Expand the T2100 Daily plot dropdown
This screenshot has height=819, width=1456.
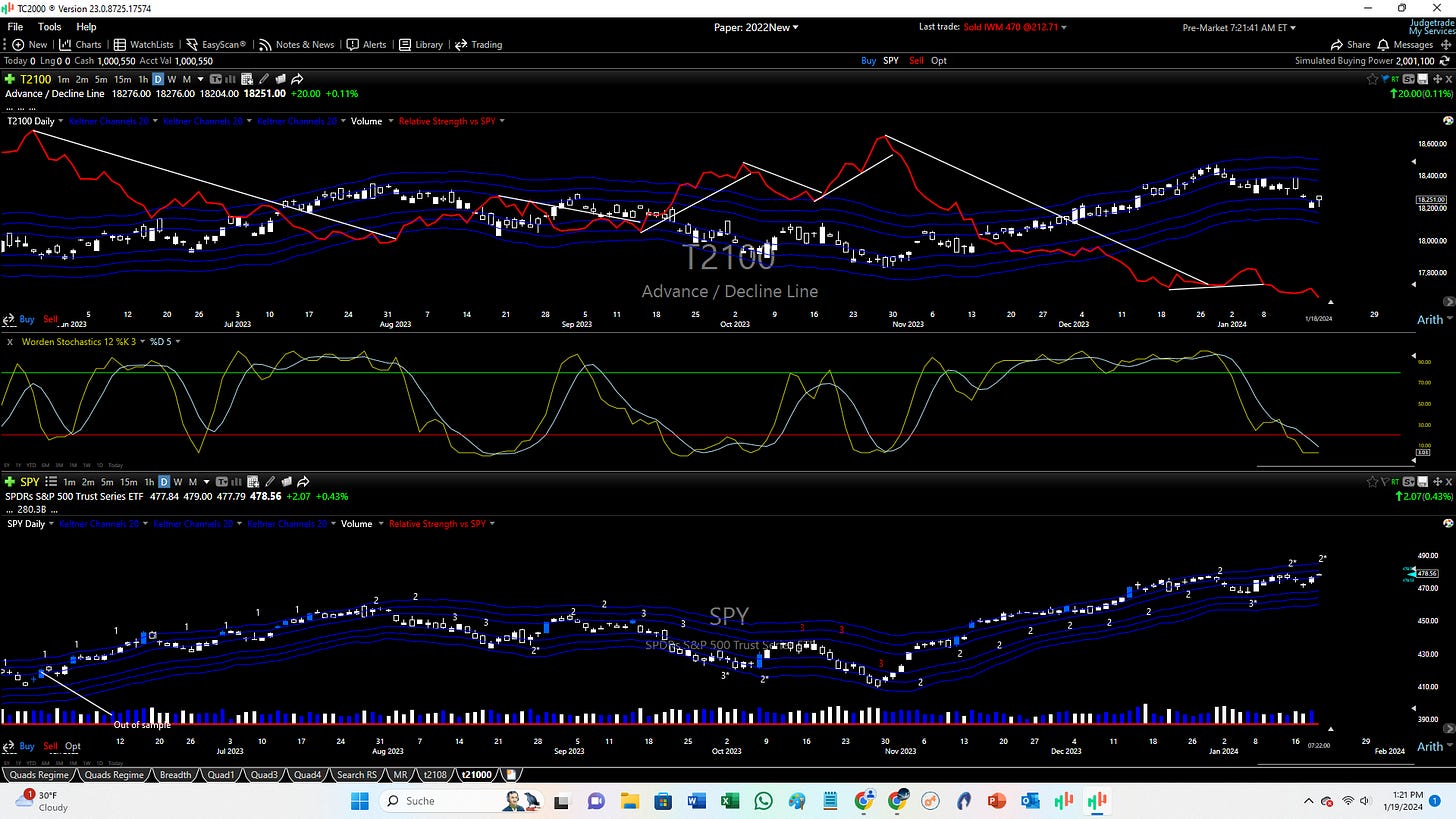(35, 121)
